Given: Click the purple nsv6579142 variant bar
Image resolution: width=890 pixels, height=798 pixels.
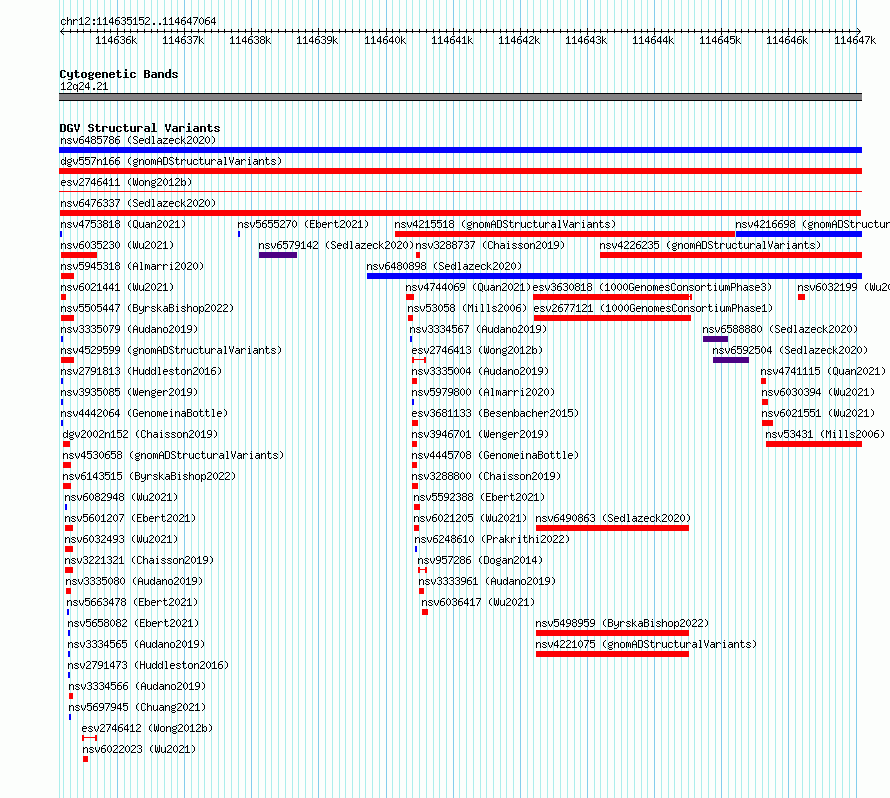Looking at the screenshot, I should point(278,255).
